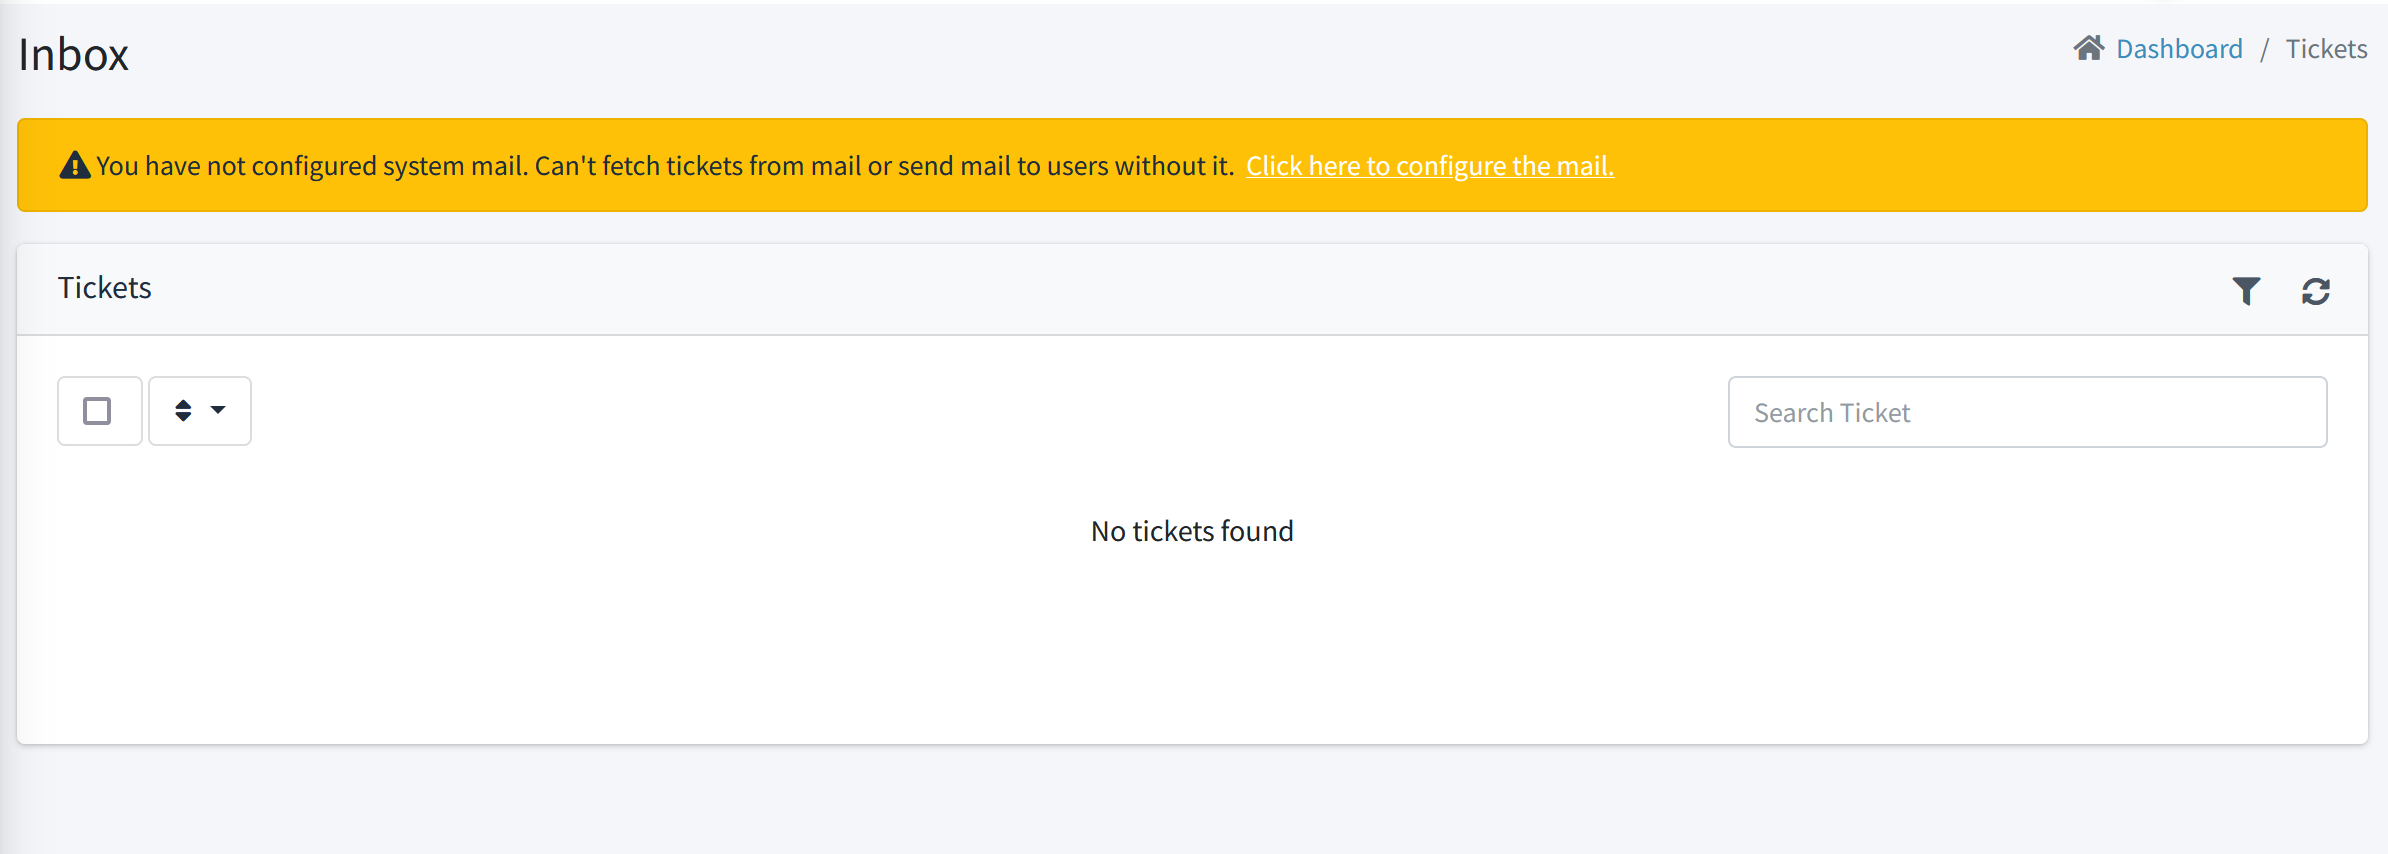2388x854 pixels.
Task: Click the house icon next to Dashboard
Action: pyautogui.click(x=2090, y=48)
